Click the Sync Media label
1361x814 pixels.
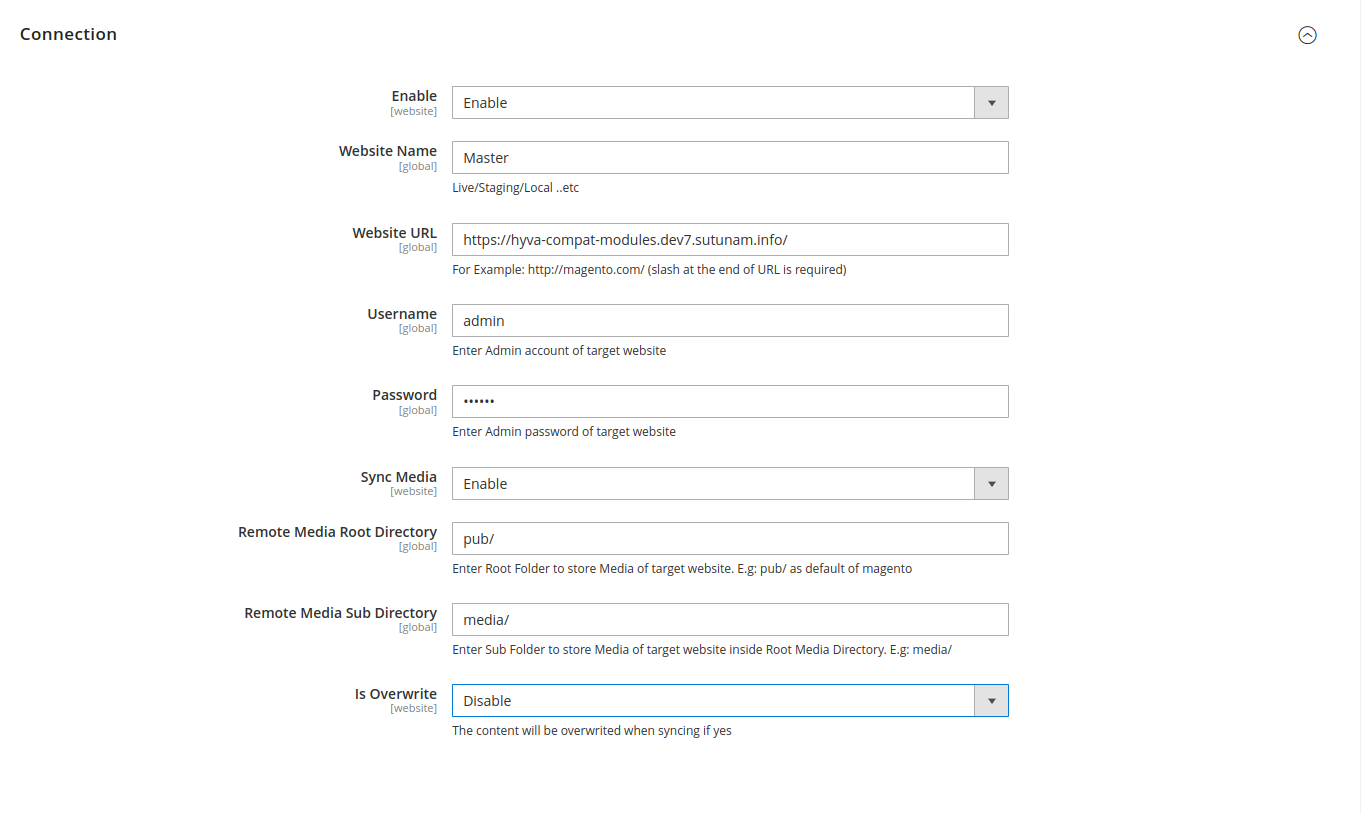pos(399,477)
